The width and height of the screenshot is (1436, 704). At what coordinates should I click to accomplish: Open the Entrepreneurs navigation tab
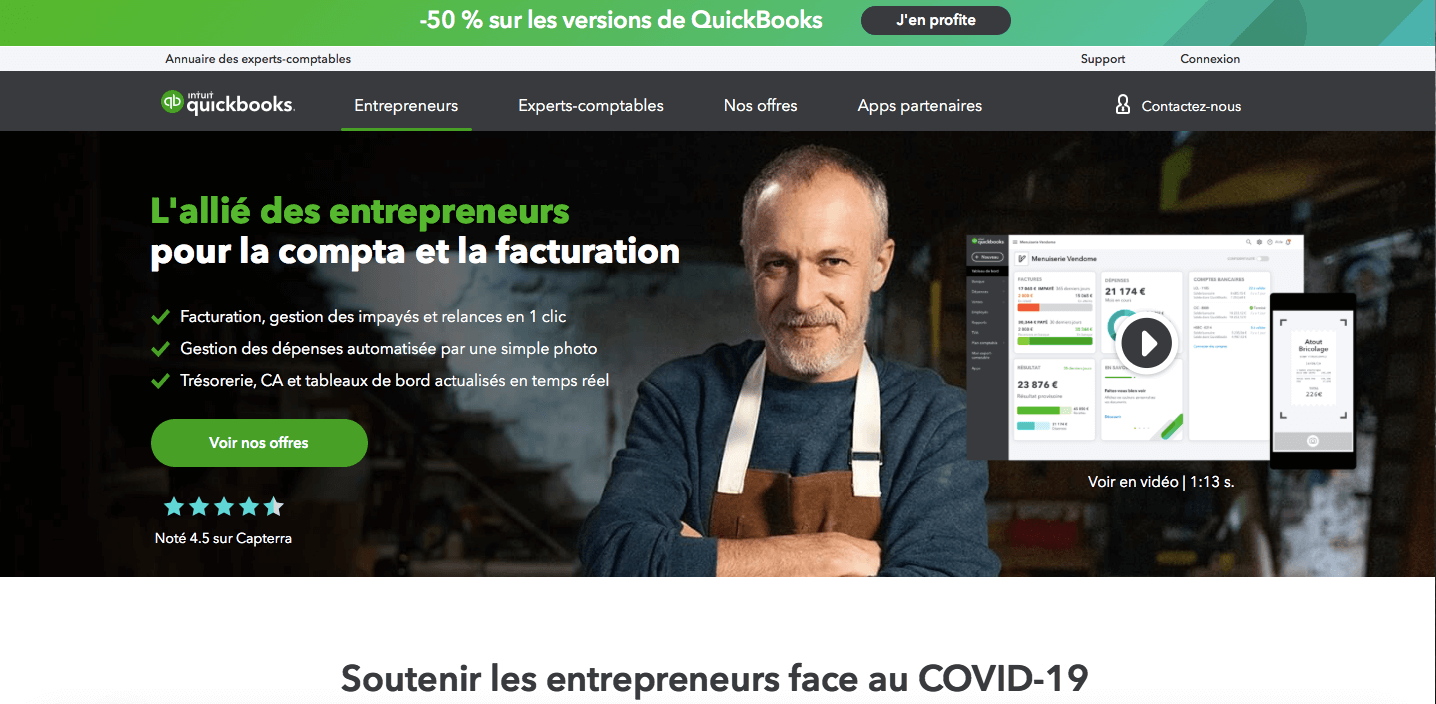coord(406,105)
